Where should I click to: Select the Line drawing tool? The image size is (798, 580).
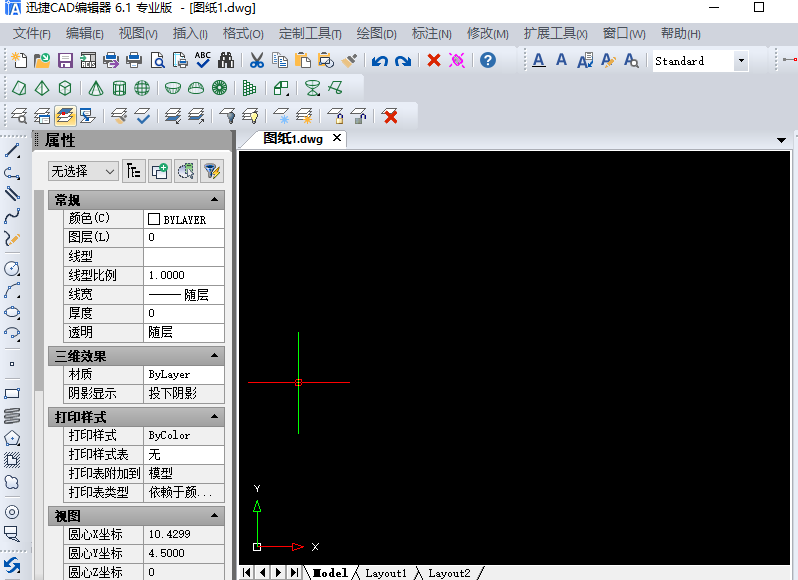click(12, 151)
